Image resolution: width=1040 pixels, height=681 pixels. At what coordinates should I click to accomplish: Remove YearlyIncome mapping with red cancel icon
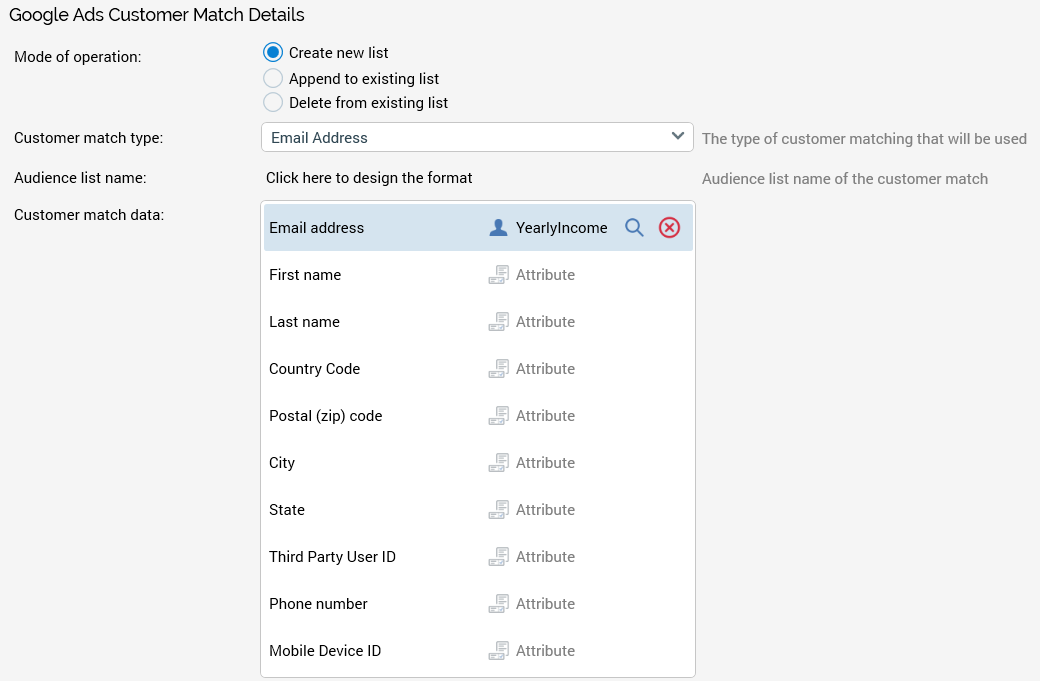(x=669, y=227)
